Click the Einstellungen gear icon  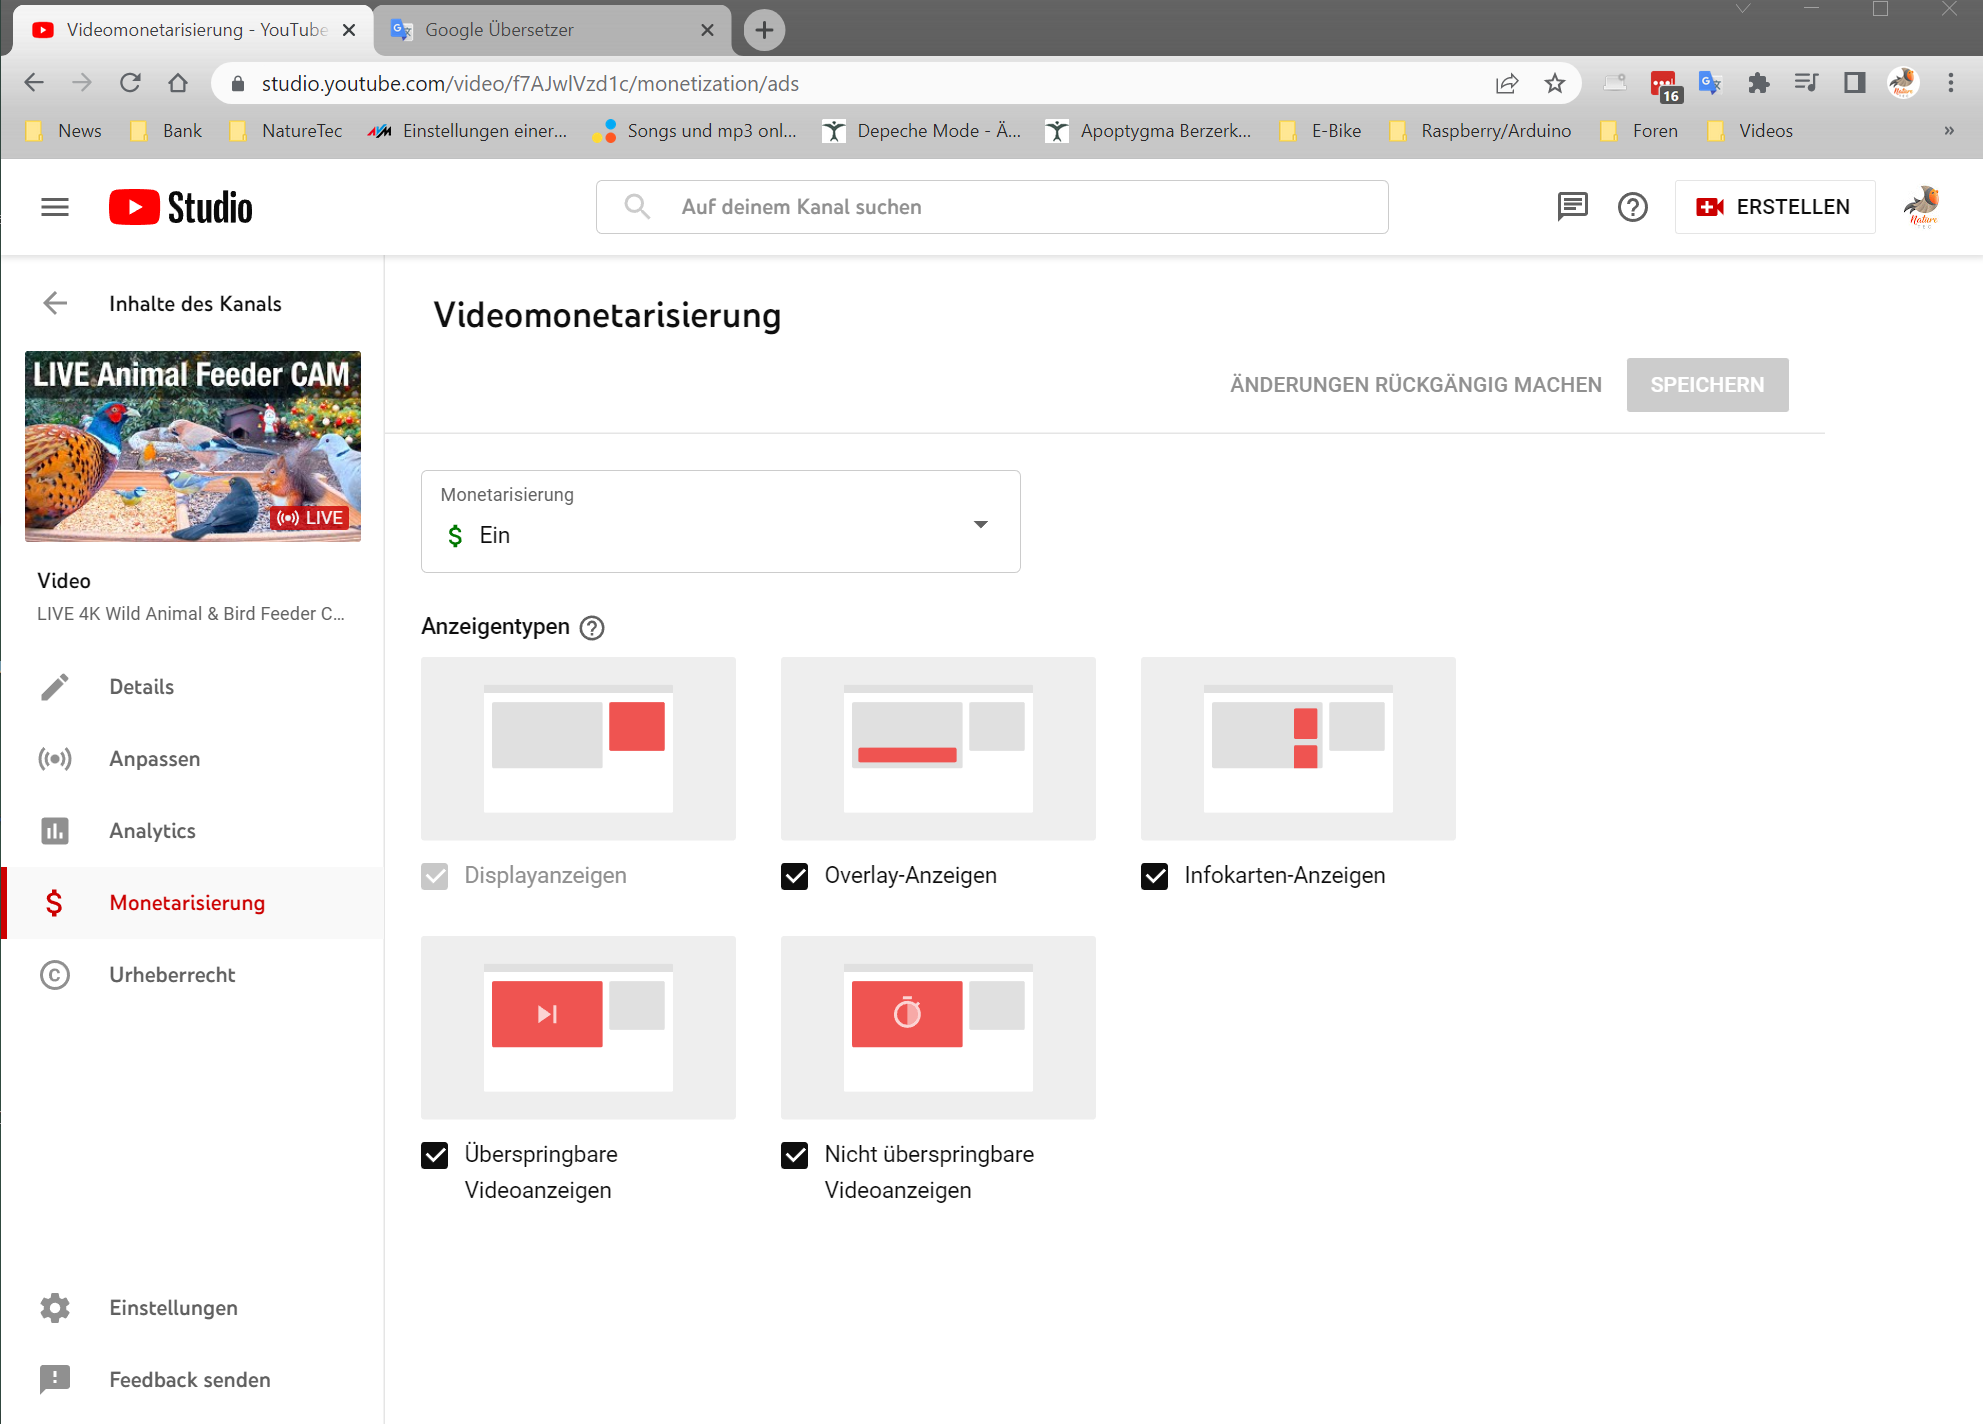[55, 1308]
